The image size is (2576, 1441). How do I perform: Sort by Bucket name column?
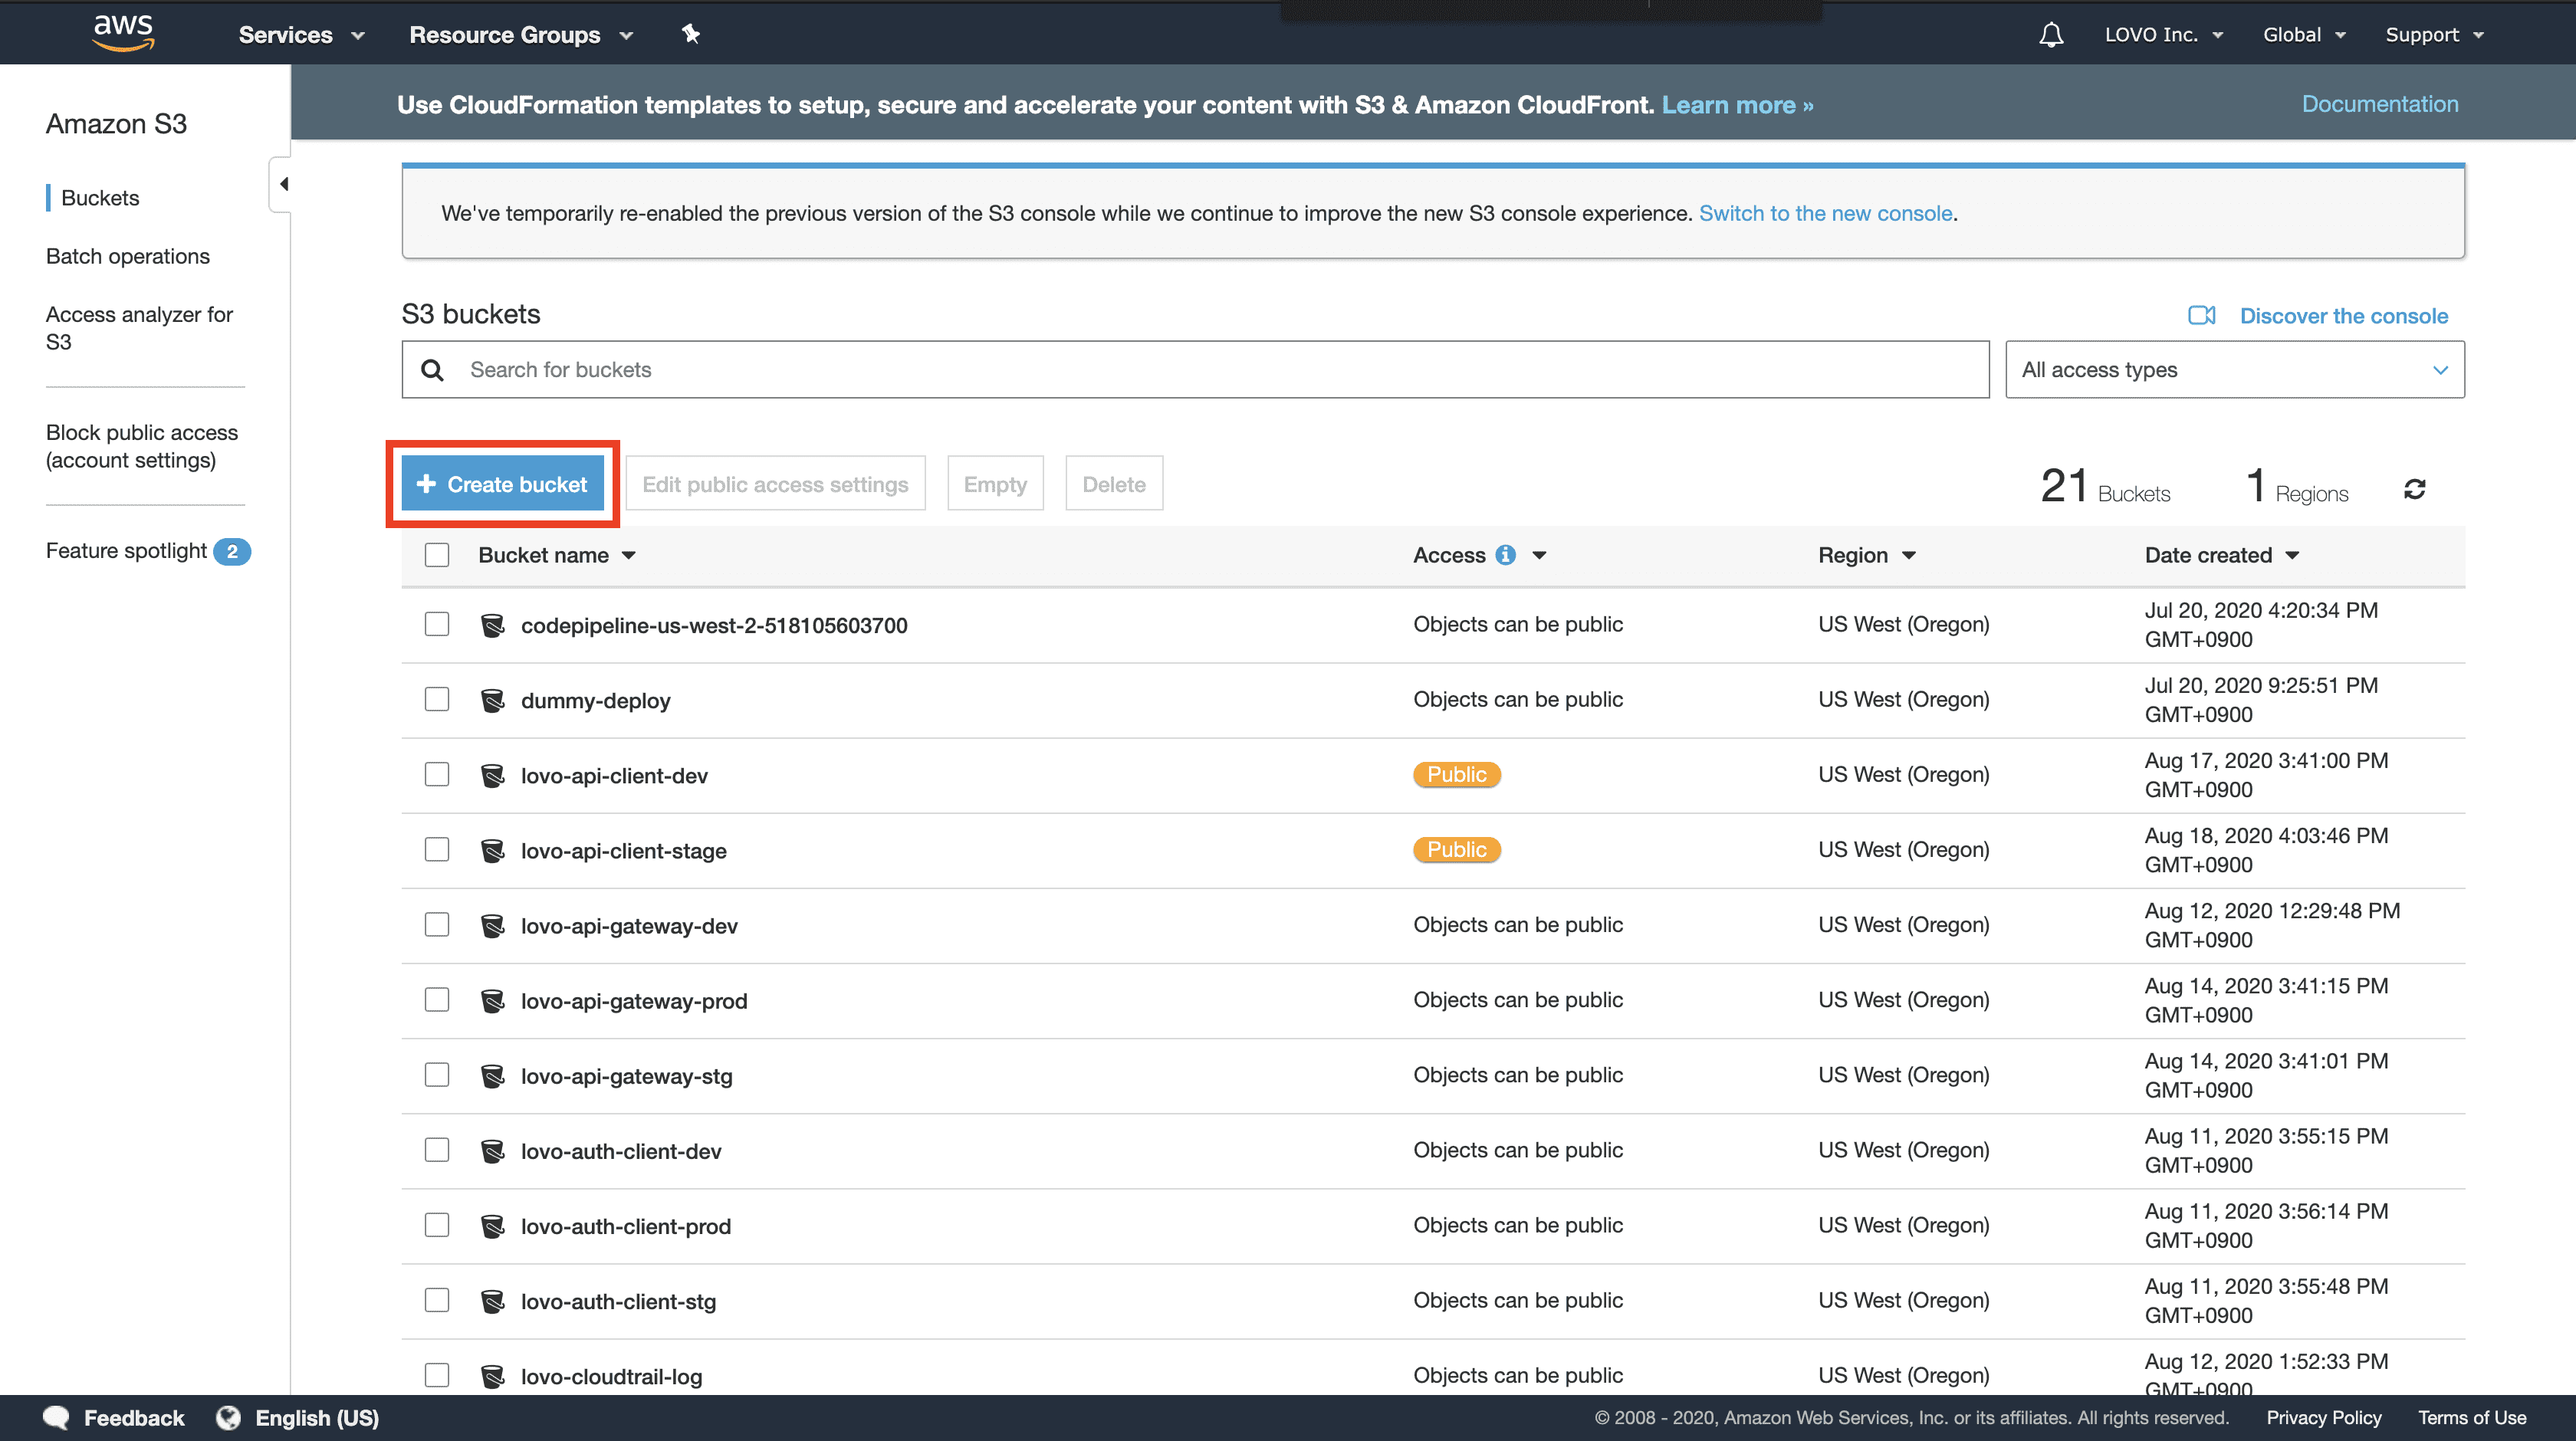click(557, 555)
